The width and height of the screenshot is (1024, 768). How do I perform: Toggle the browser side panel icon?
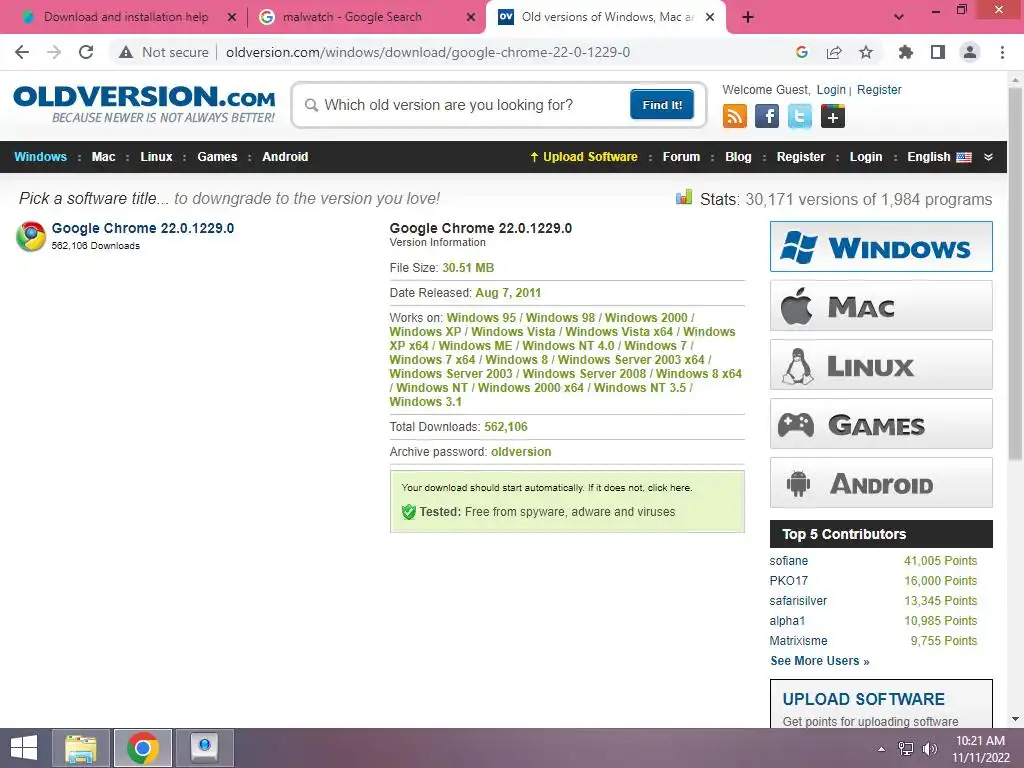938,52
